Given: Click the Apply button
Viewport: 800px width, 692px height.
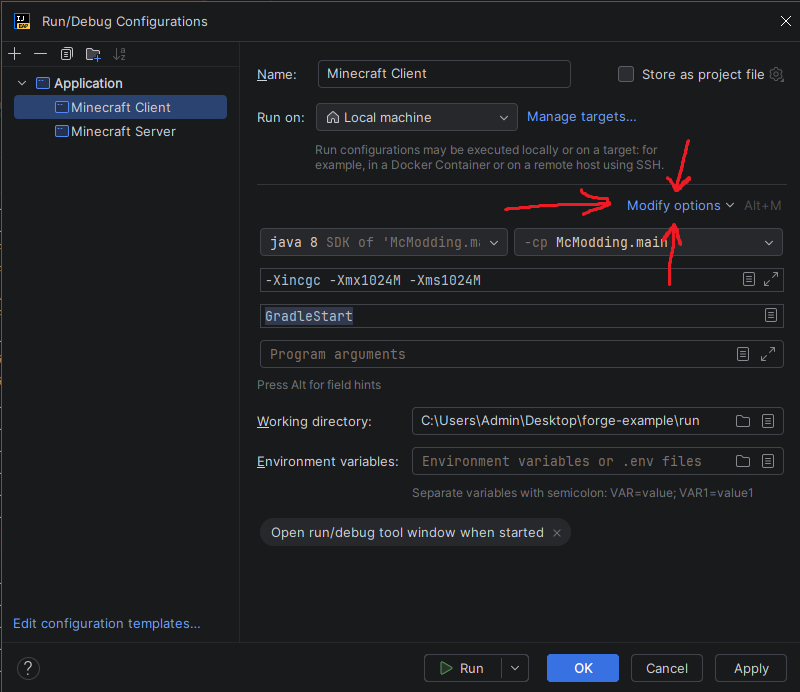Looking at the screenshot, I should point(751,668).
